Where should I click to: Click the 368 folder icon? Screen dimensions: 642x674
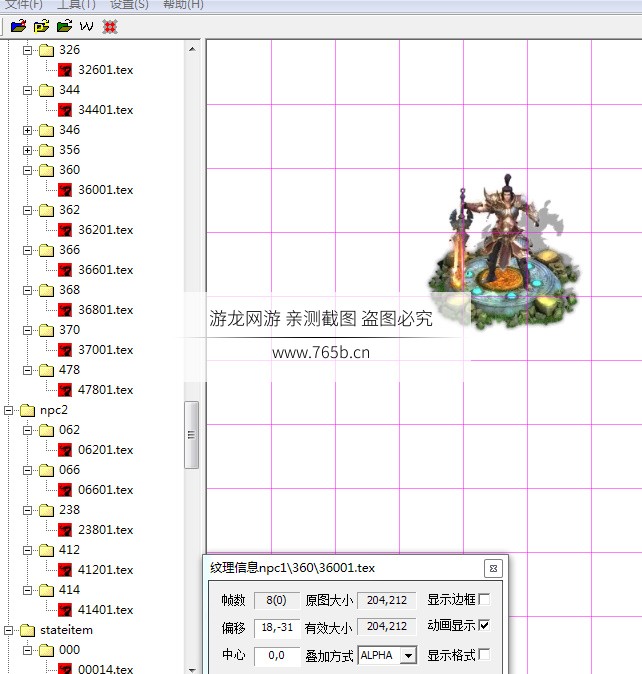46,290
